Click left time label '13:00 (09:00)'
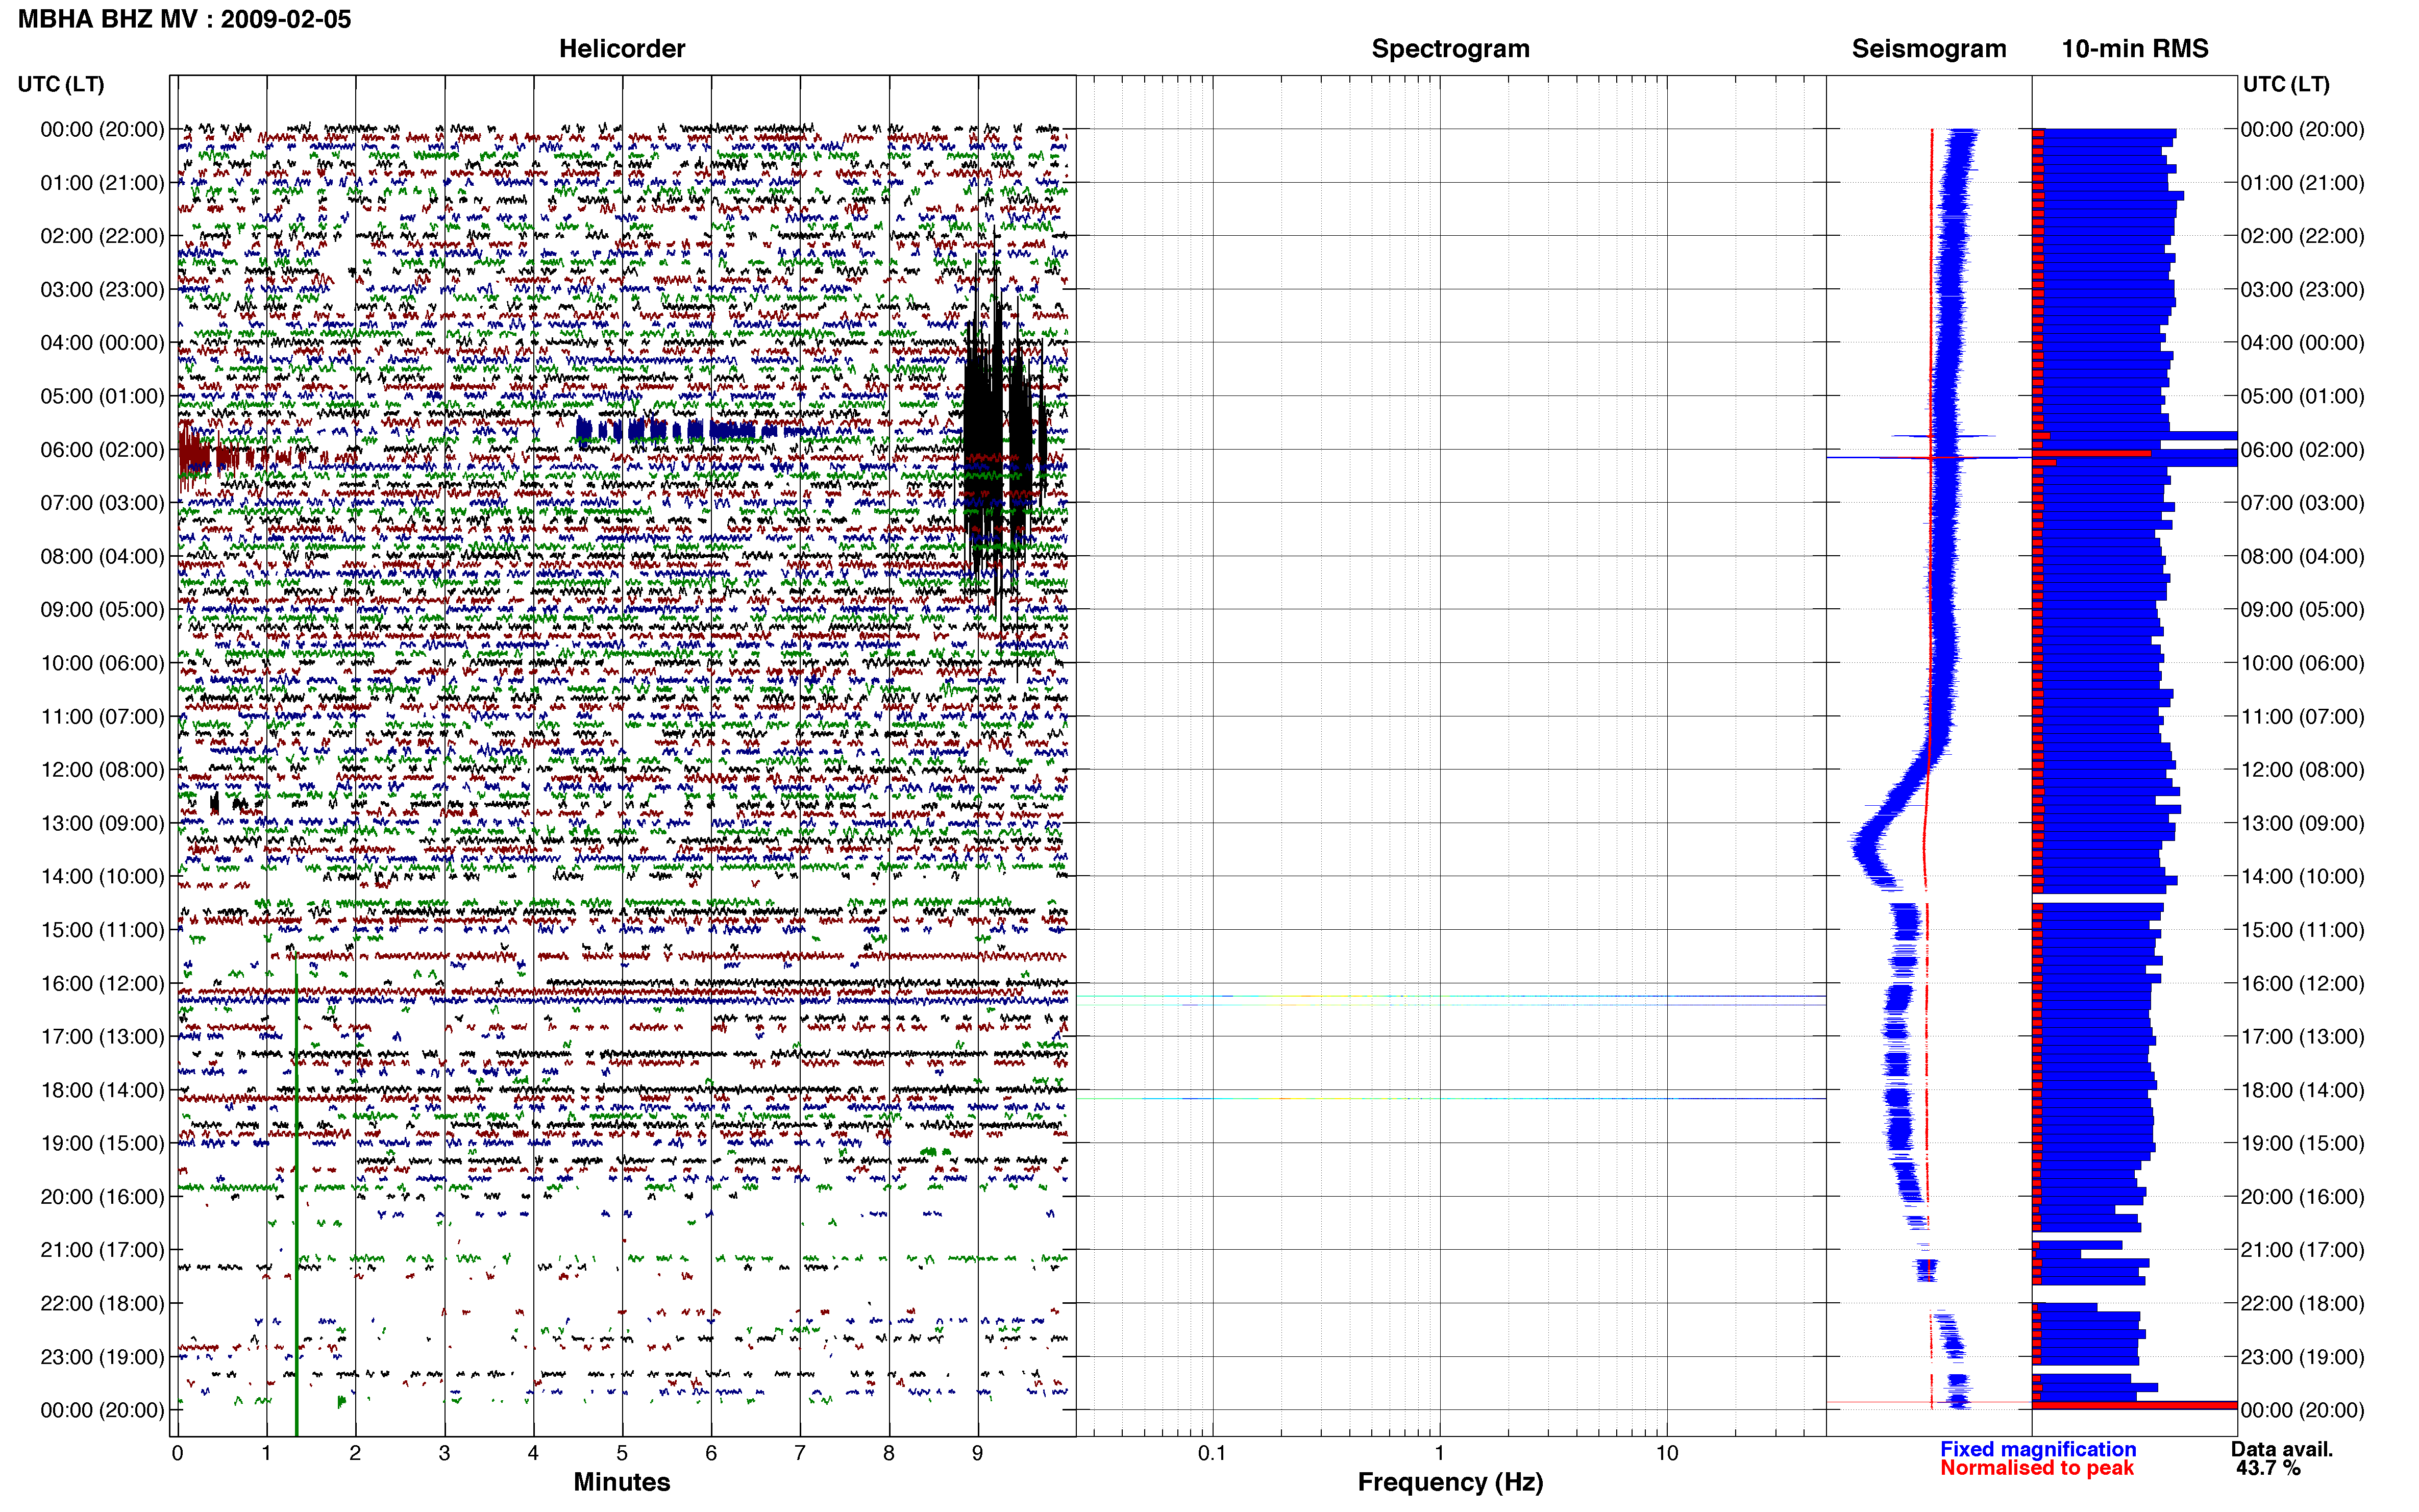 click(x=102, y=823)
